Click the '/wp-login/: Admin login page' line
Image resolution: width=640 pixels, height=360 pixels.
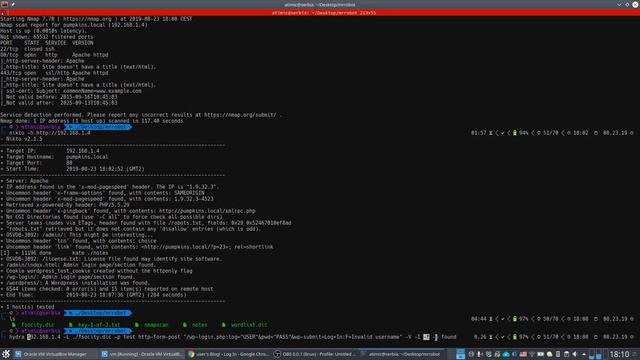(x=67, y=277)
